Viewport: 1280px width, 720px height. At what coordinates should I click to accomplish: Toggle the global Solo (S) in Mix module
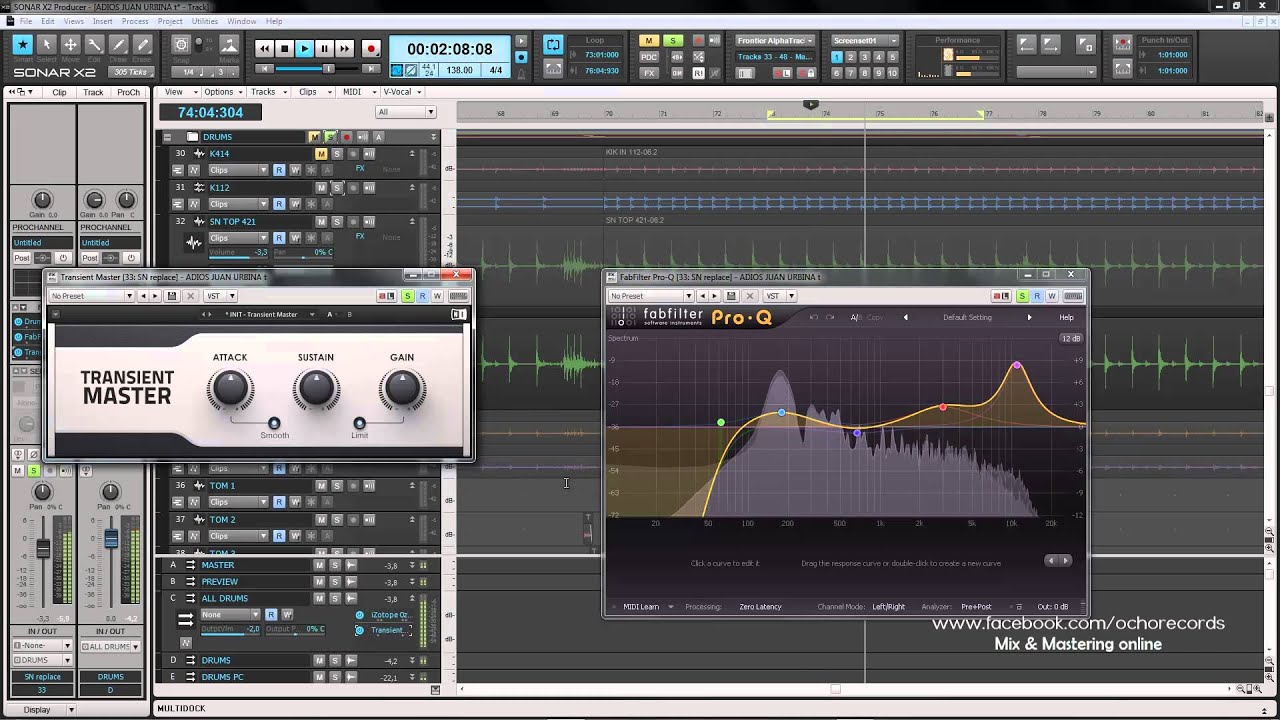coord(673,41)
